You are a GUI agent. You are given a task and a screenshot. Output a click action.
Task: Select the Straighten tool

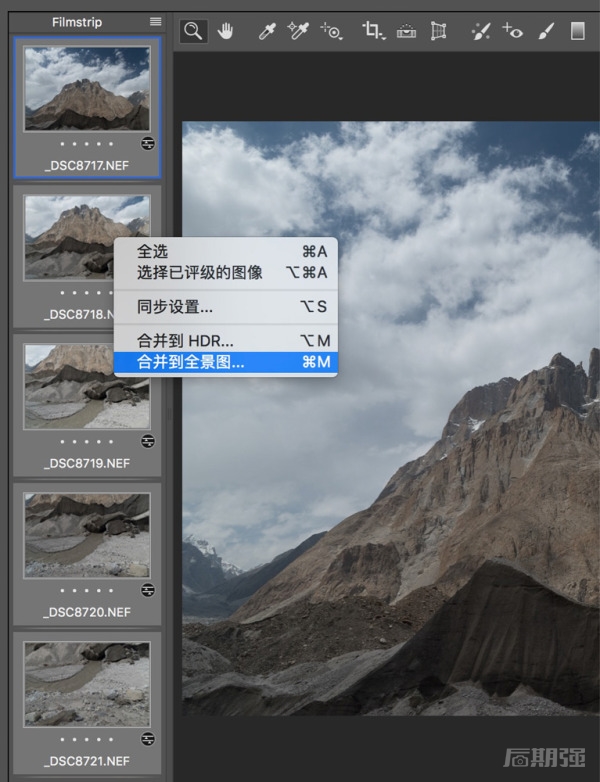tap(406, 31)
